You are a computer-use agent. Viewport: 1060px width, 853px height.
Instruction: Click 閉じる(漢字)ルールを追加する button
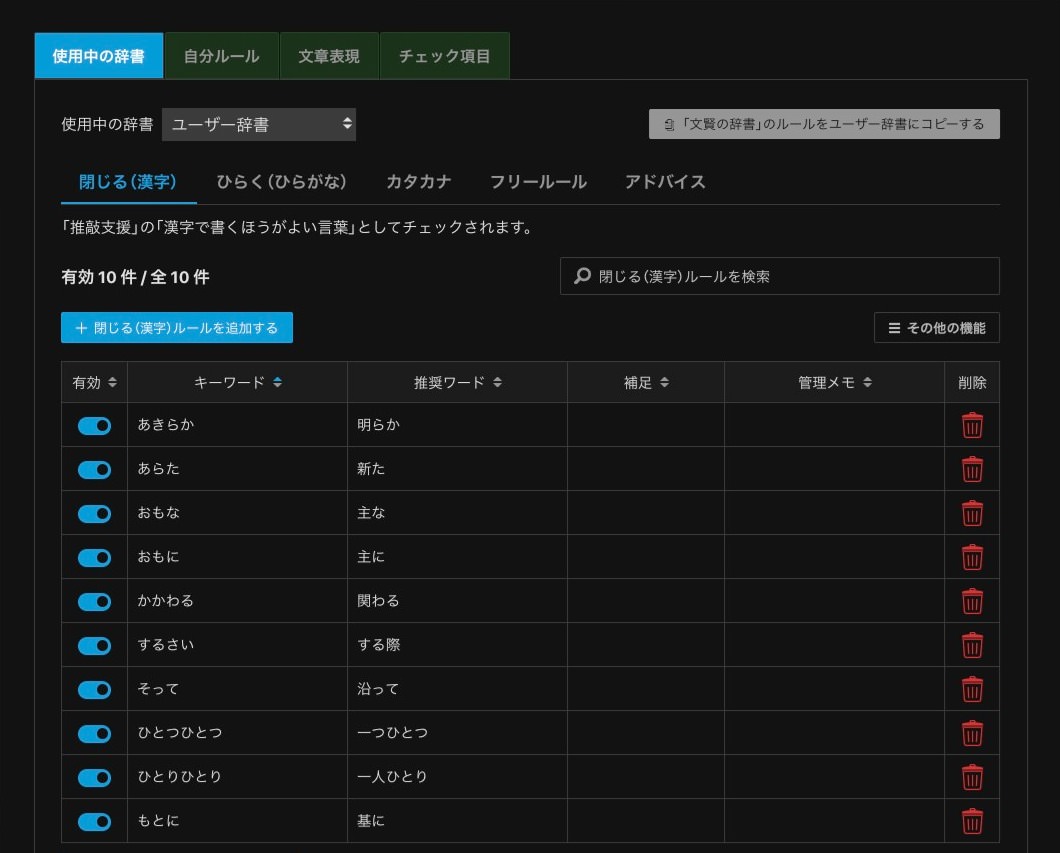176,327
